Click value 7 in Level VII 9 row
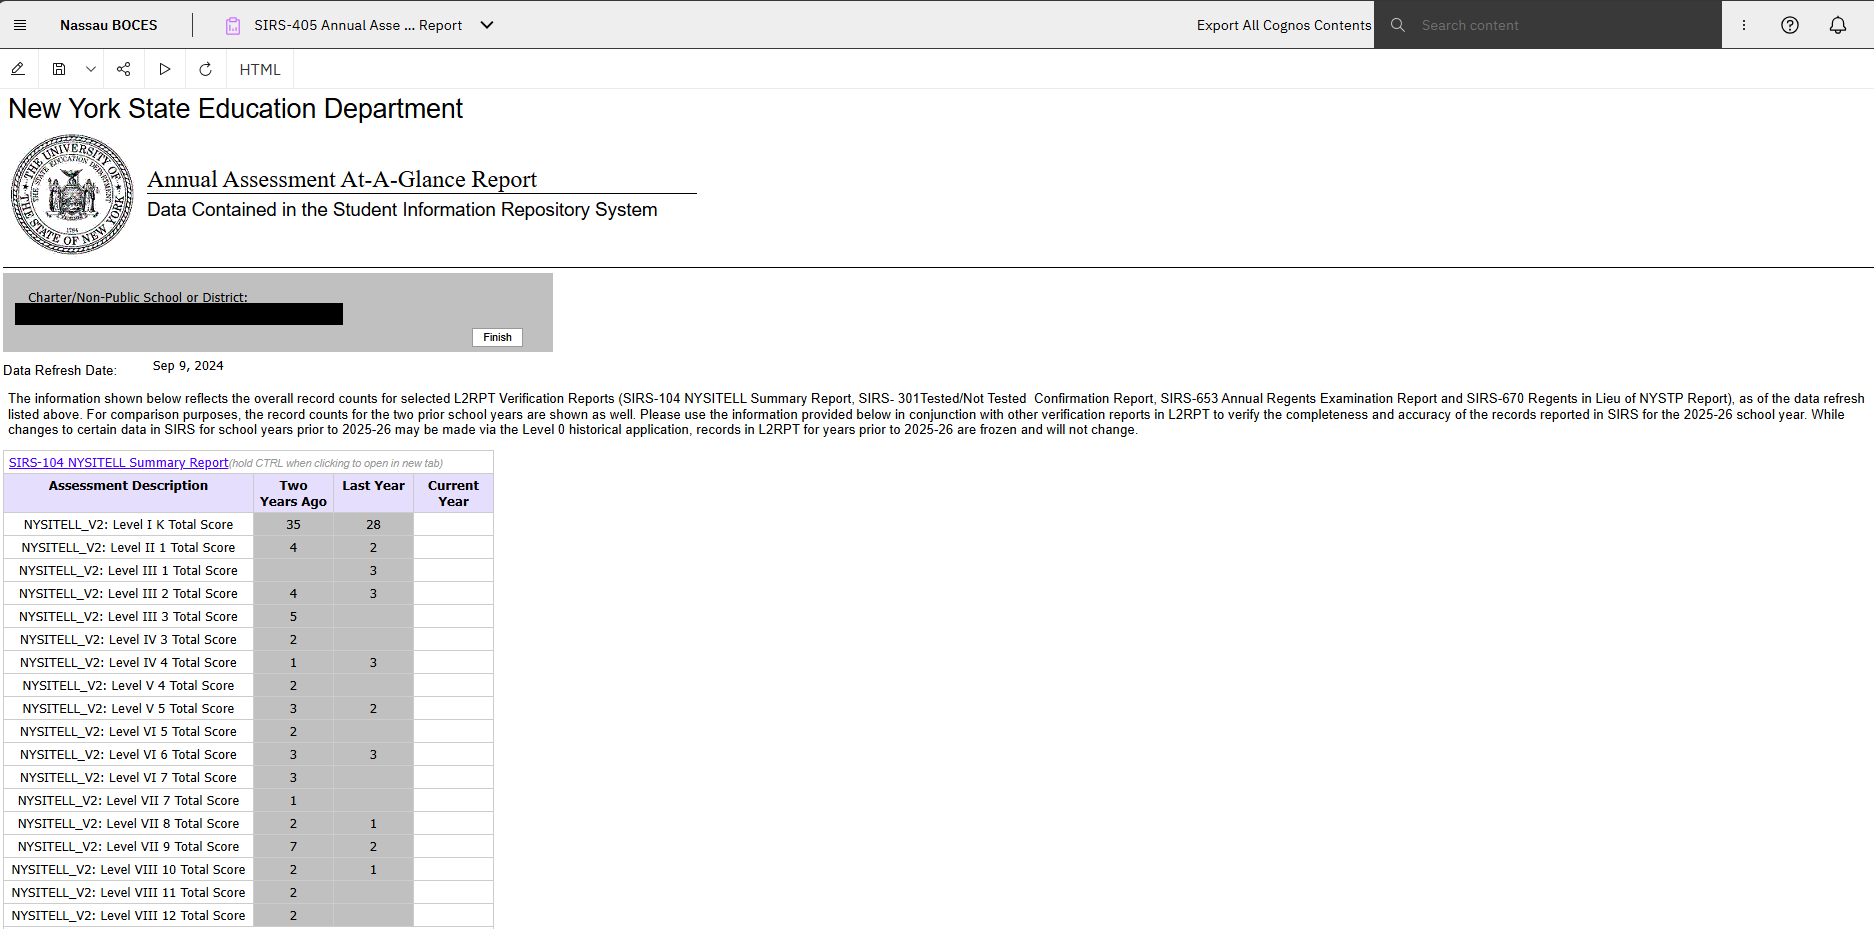Image resolution: width=1874 pixels, height=929 pixels. (x=293, y=846)
